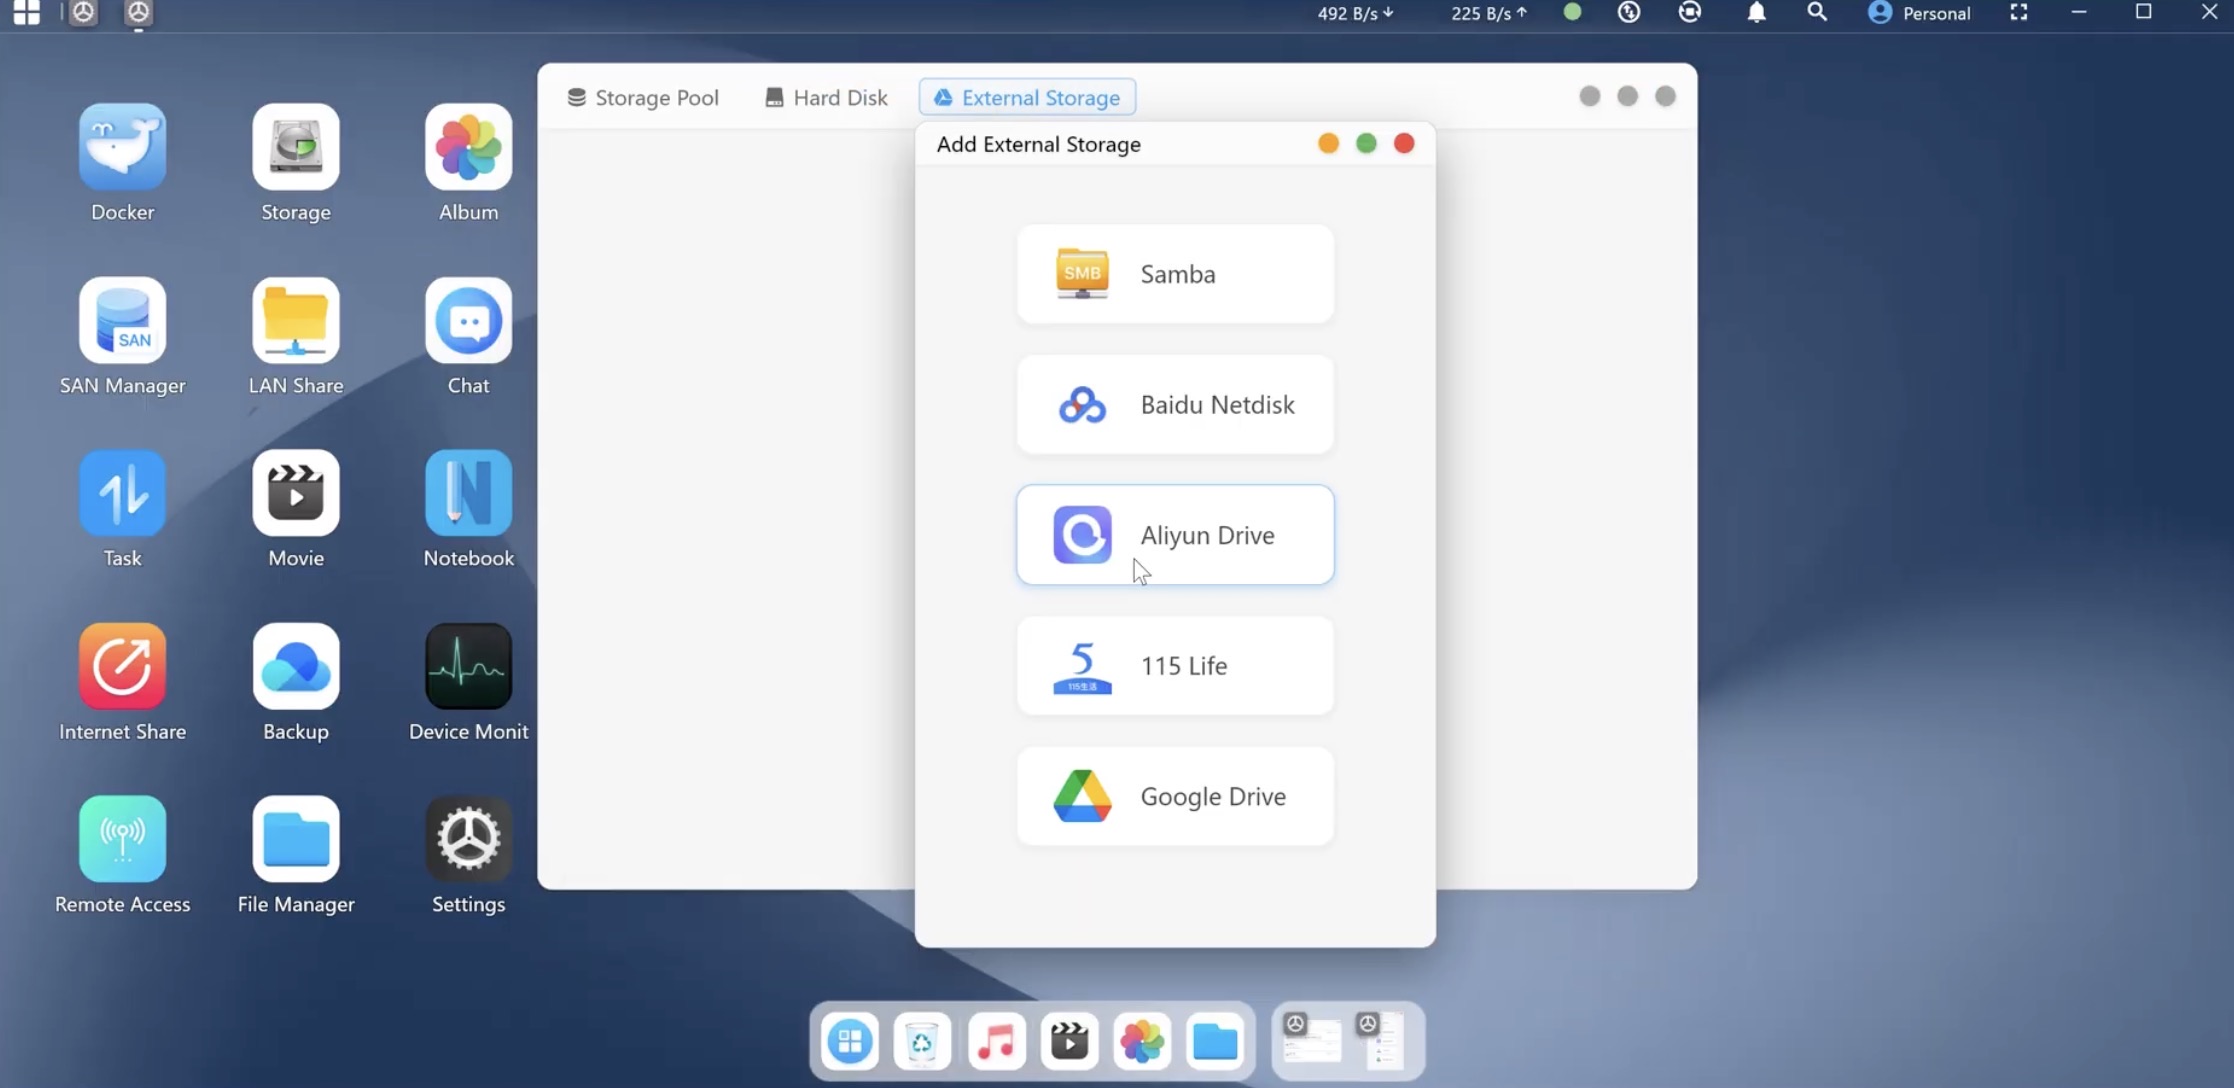This screenshot has height=1088, width=2234.
Task: Click the up-down arrows transfer icon in top bar
Action: [1629, 13]
